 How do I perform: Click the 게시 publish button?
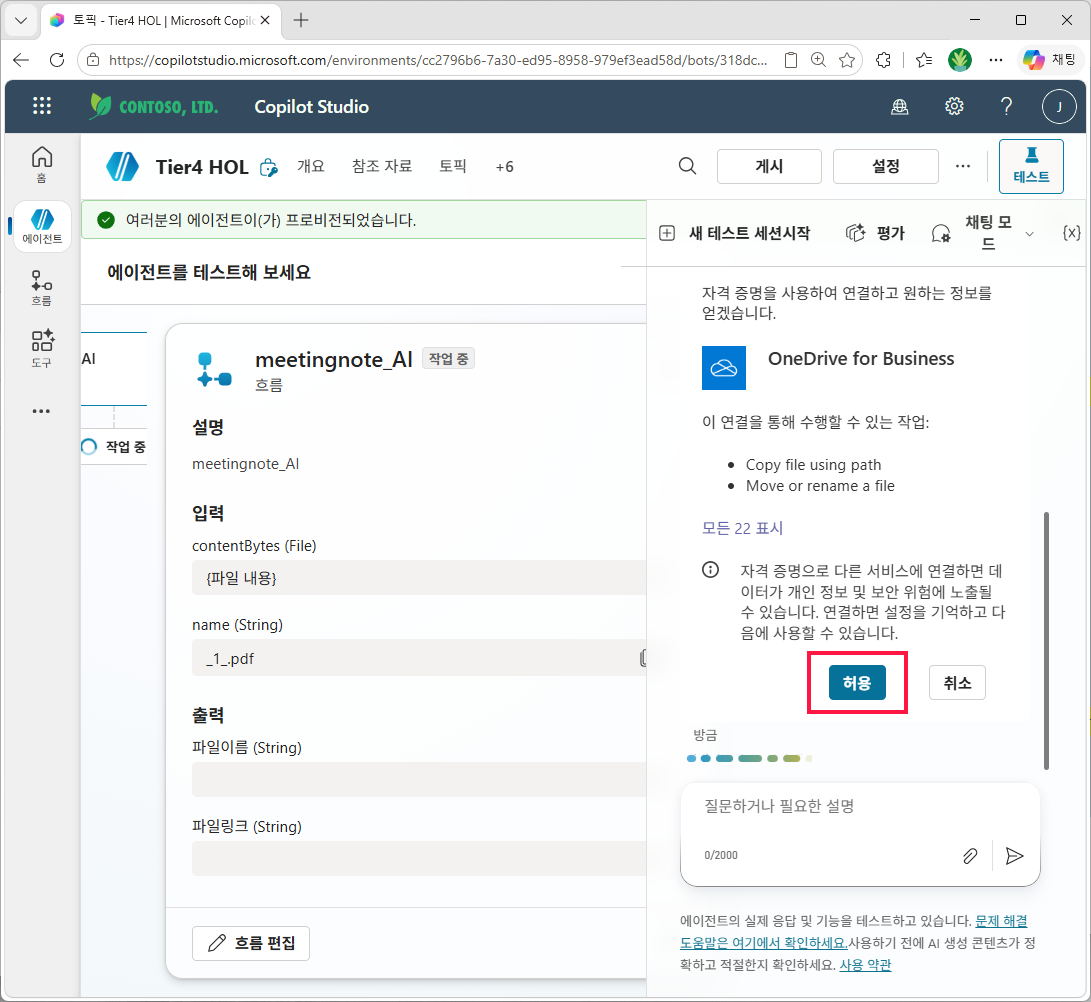(769, 166)
